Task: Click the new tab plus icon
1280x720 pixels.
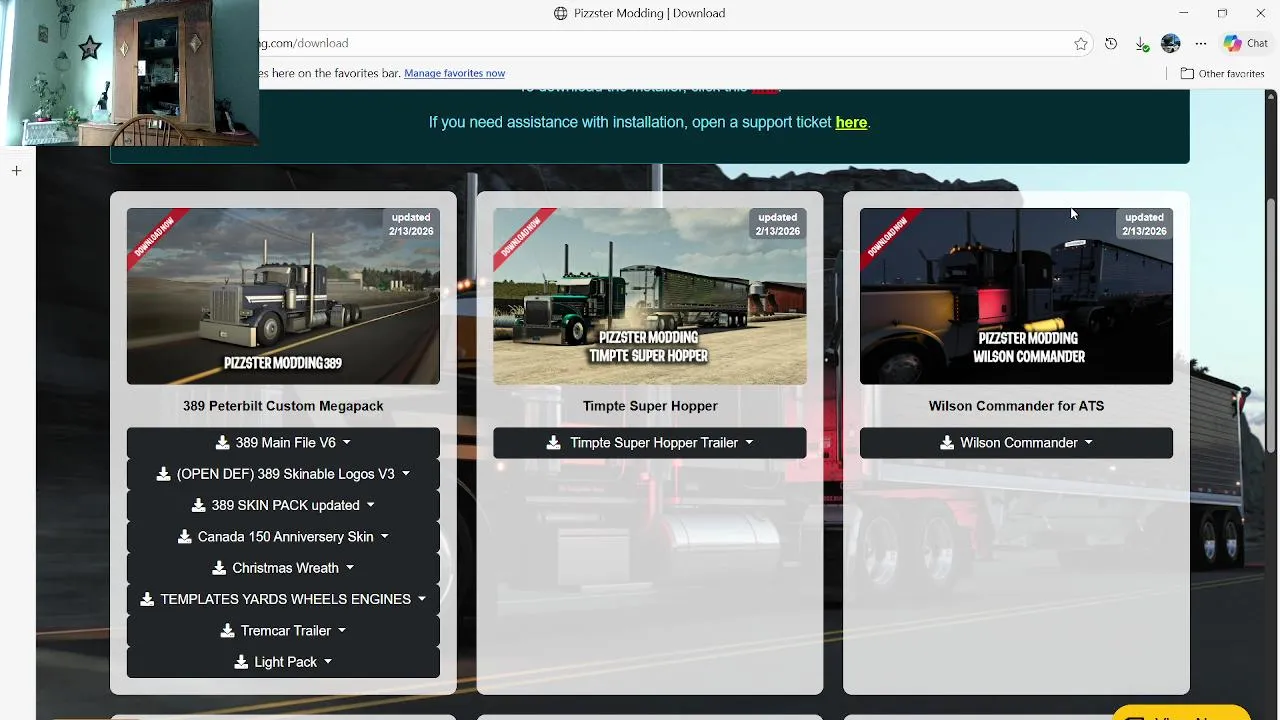Action: 16,171
